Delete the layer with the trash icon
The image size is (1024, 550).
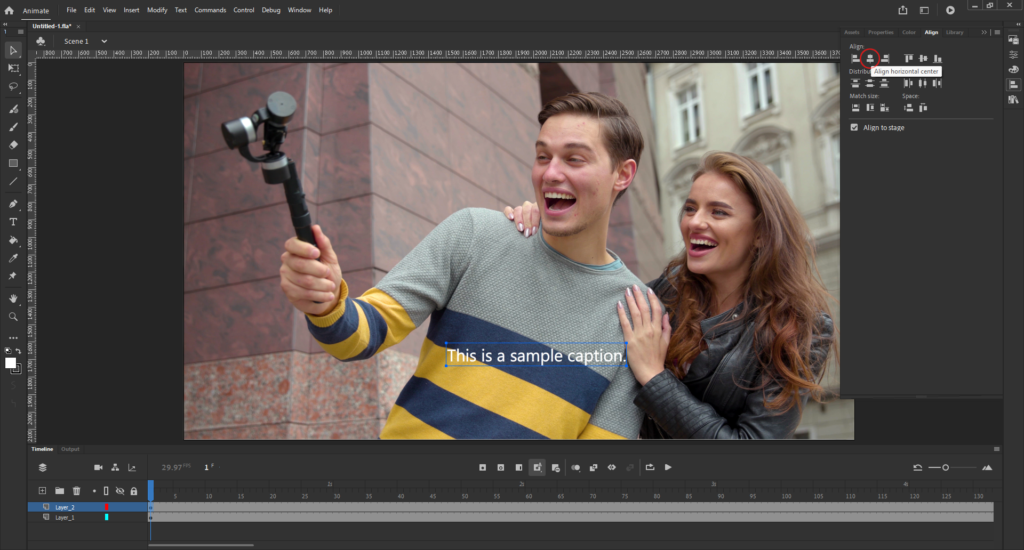click(x=76, y=491)
